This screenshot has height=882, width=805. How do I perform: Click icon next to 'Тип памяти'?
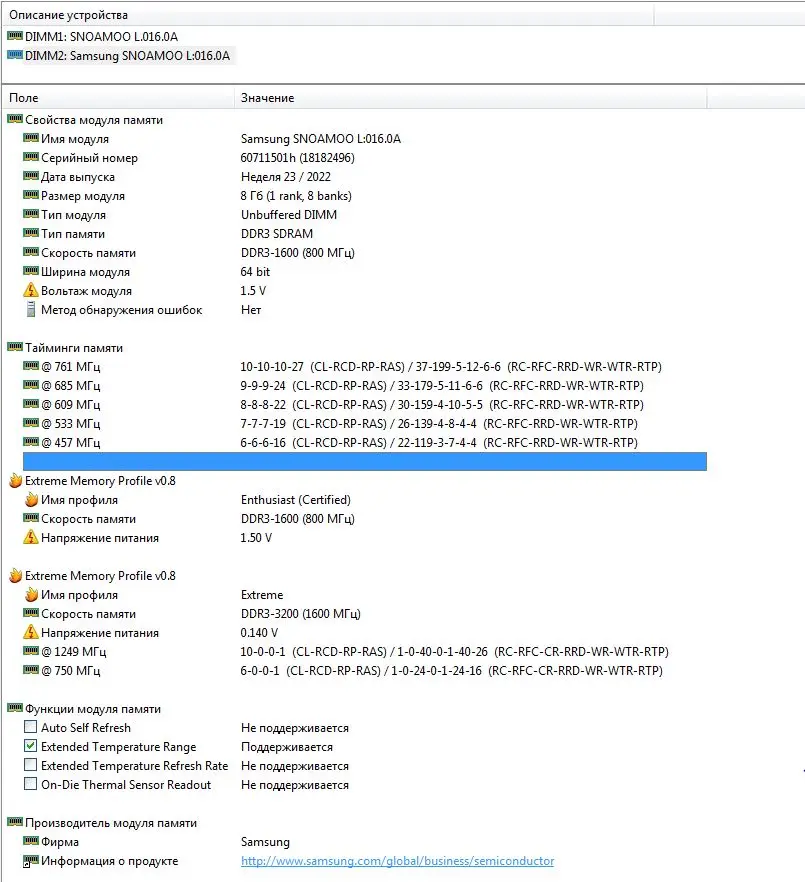(x=30, y=233)
